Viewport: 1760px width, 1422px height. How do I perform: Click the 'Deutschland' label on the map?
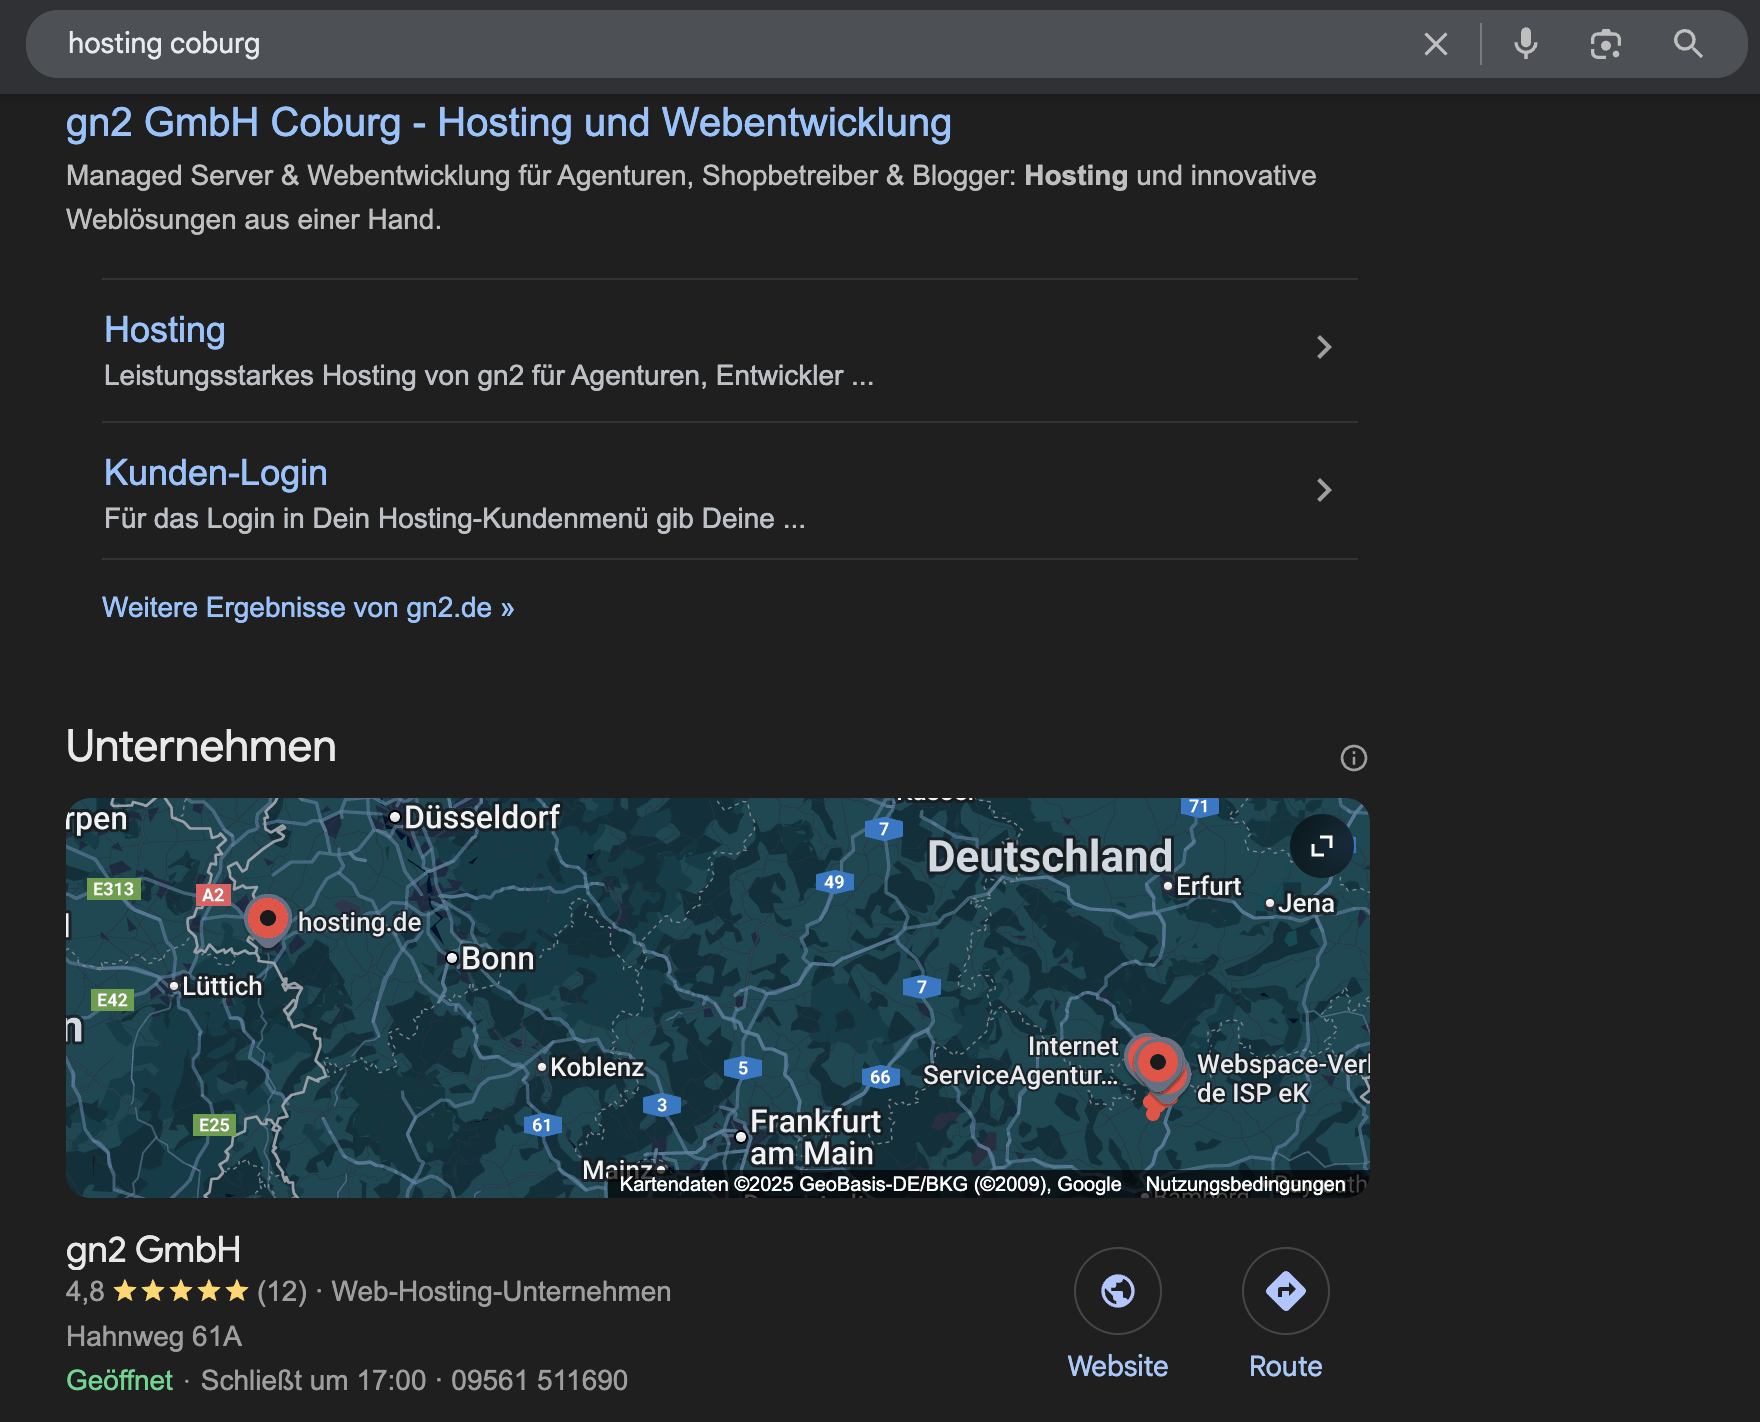point(1049,857)
